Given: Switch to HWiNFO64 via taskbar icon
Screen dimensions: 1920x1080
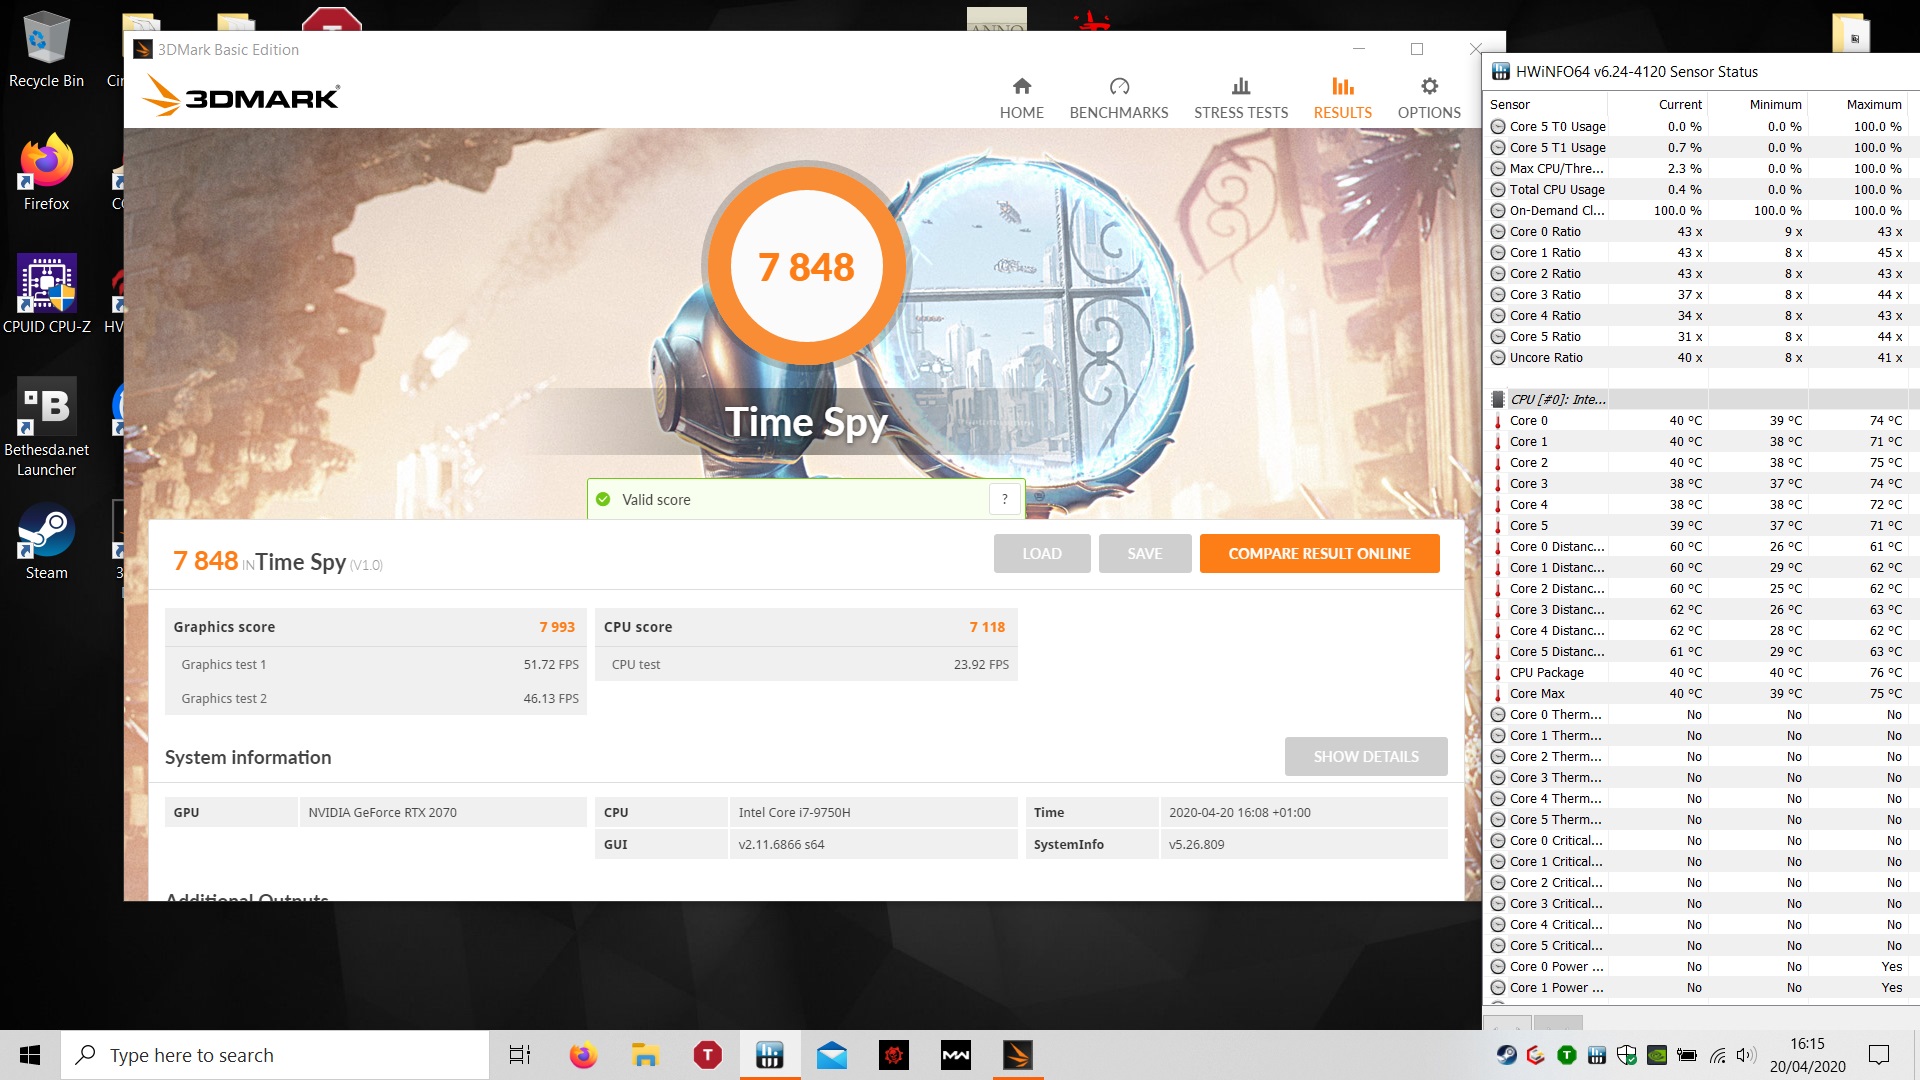Looking at the screenshot, I should (769, 1055).
